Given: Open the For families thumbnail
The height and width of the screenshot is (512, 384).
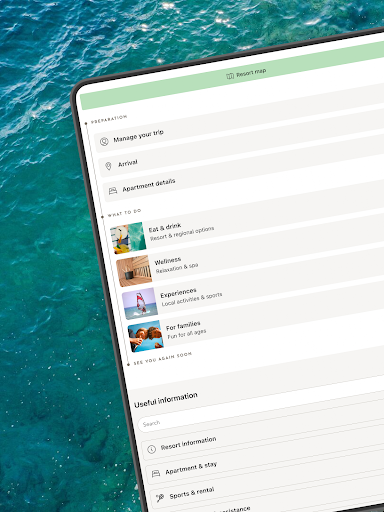Looking at the screenshot, I should coord(145,336).
